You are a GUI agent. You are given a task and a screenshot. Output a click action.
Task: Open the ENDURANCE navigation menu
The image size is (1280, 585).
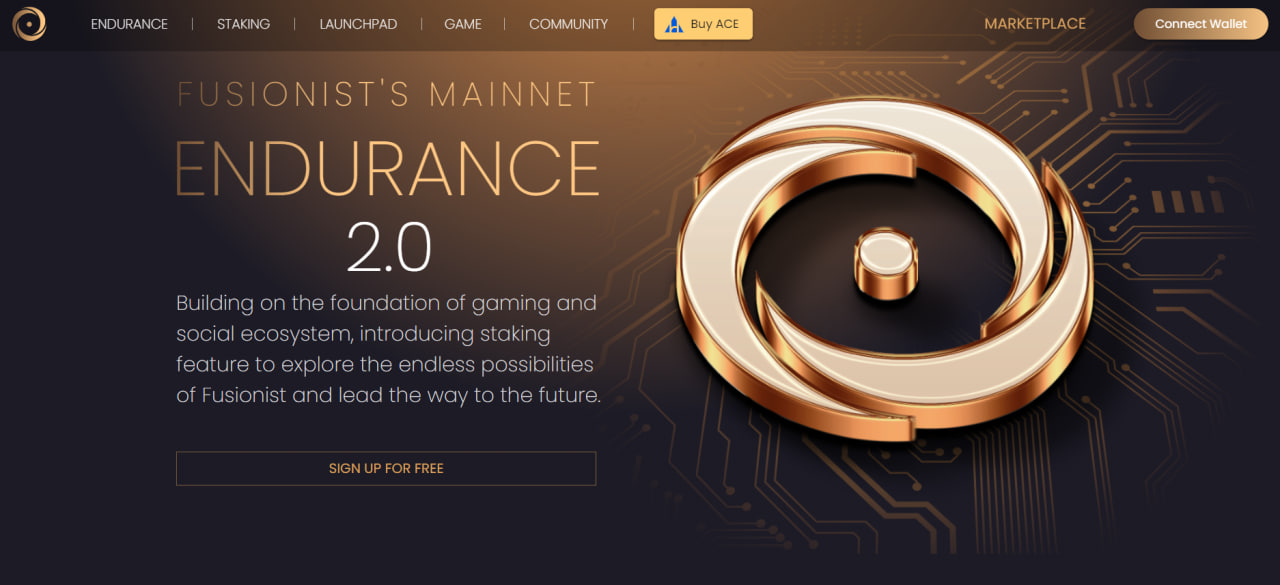pos(129,24)
